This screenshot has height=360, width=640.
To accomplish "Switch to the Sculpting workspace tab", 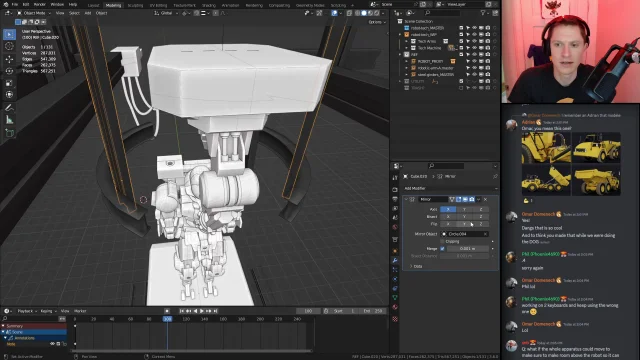I will 135,5.
